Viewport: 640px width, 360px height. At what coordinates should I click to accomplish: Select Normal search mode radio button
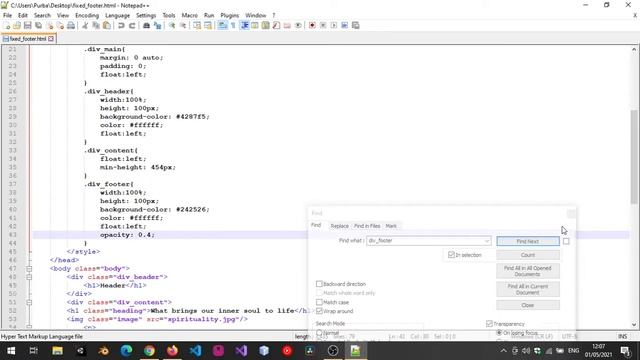tap(319, 333)
